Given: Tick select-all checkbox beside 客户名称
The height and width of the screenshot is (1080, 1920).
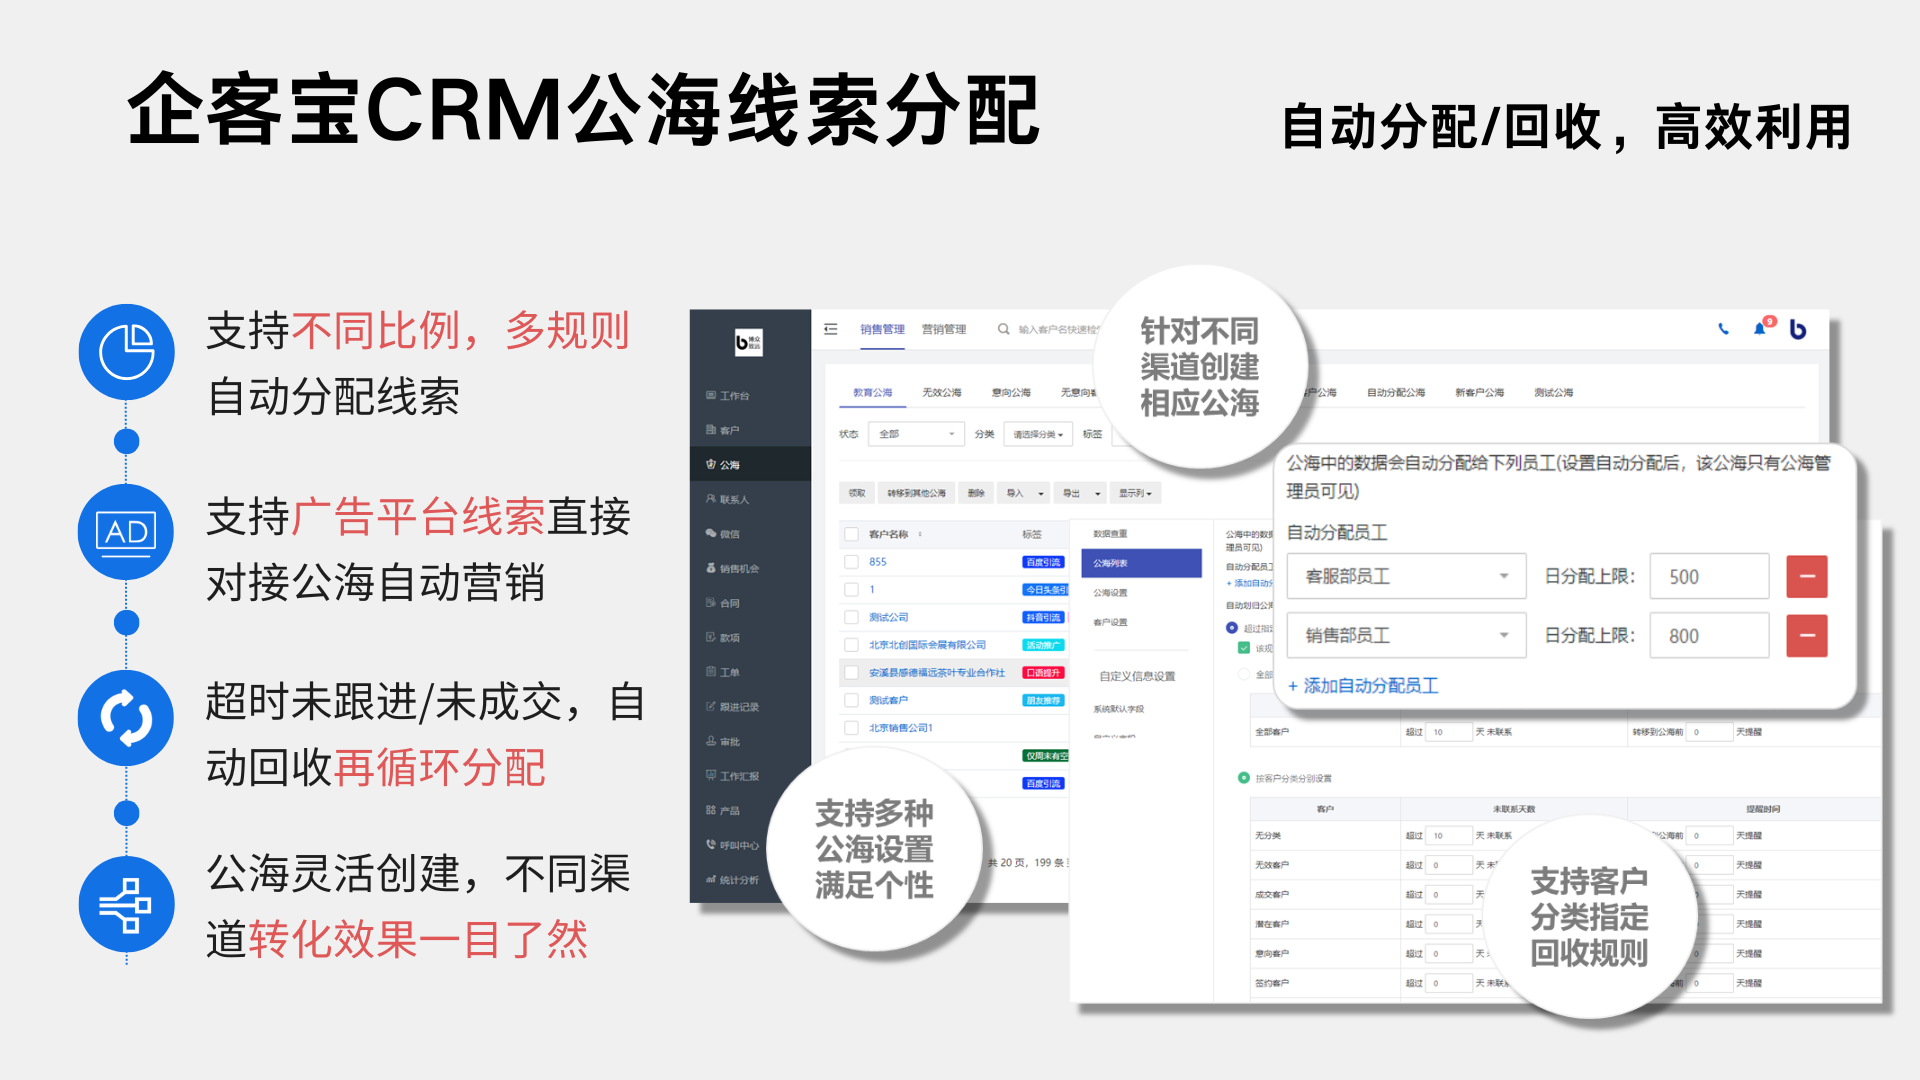Looking at the screenshot, I should (x=852, y=534).
